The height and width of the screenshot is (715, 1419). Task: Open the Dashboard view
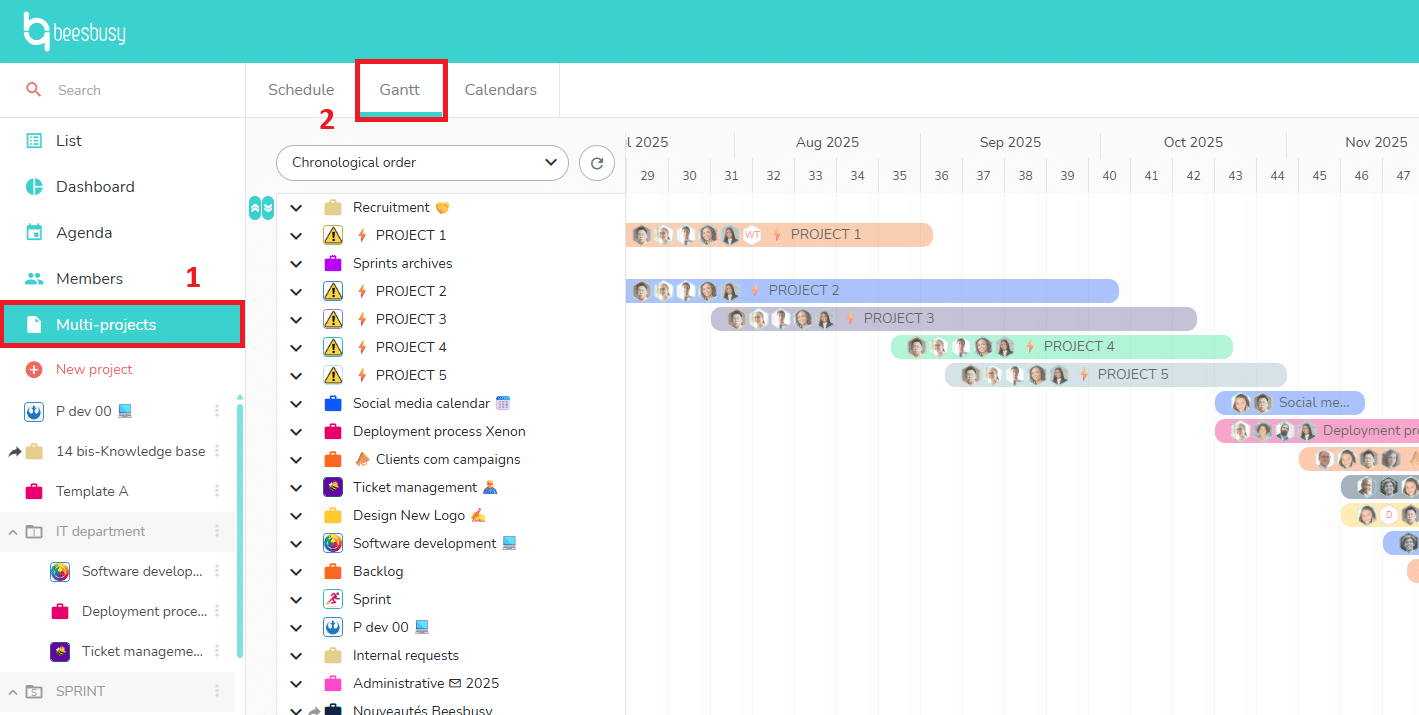point(97,186)
